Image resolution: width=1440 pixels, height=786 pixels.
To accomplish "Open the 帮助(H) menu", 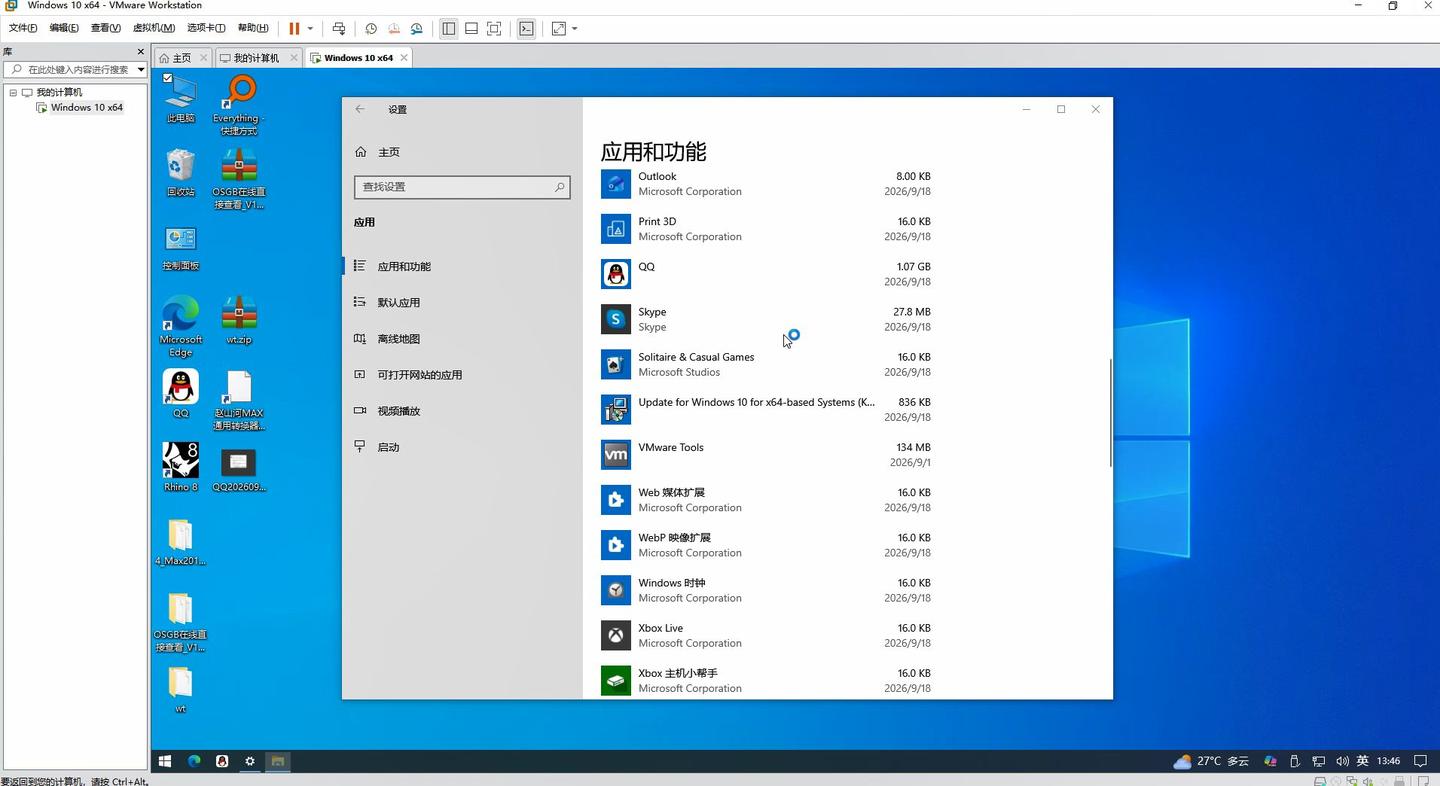I will pos(253,28).
